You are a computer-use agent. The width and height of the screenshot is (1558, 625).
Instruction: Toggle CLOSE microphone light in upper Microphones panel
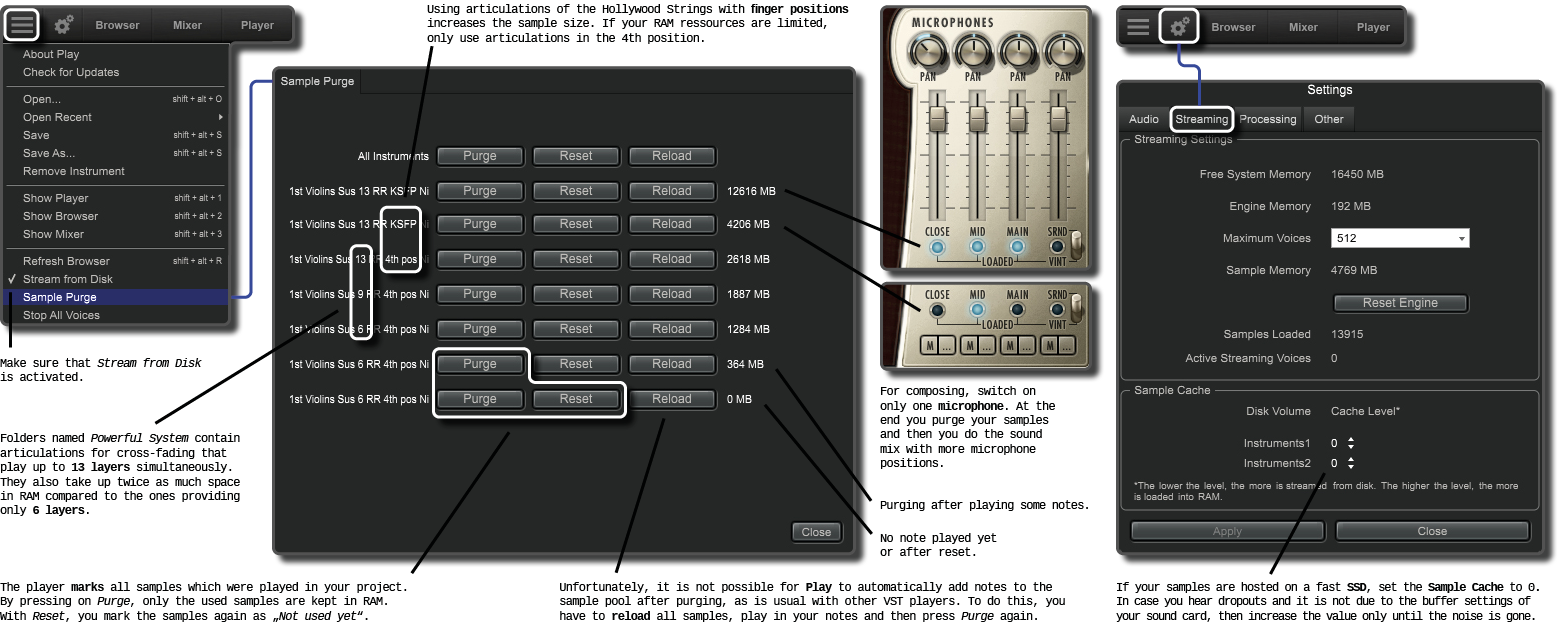(937, 247)
